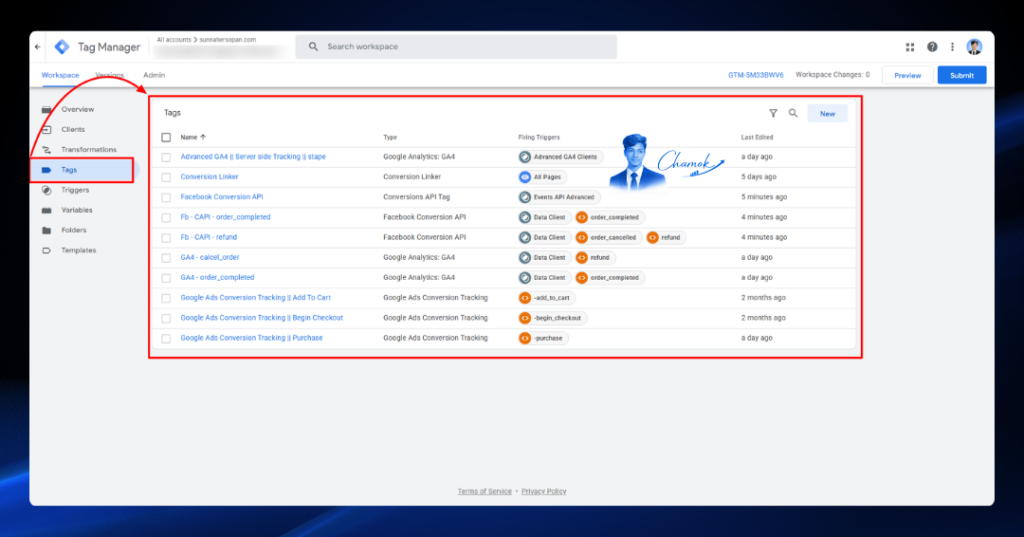
Task: Check the Facebook Conversion API row checkbox
Action: pos(166,197)
